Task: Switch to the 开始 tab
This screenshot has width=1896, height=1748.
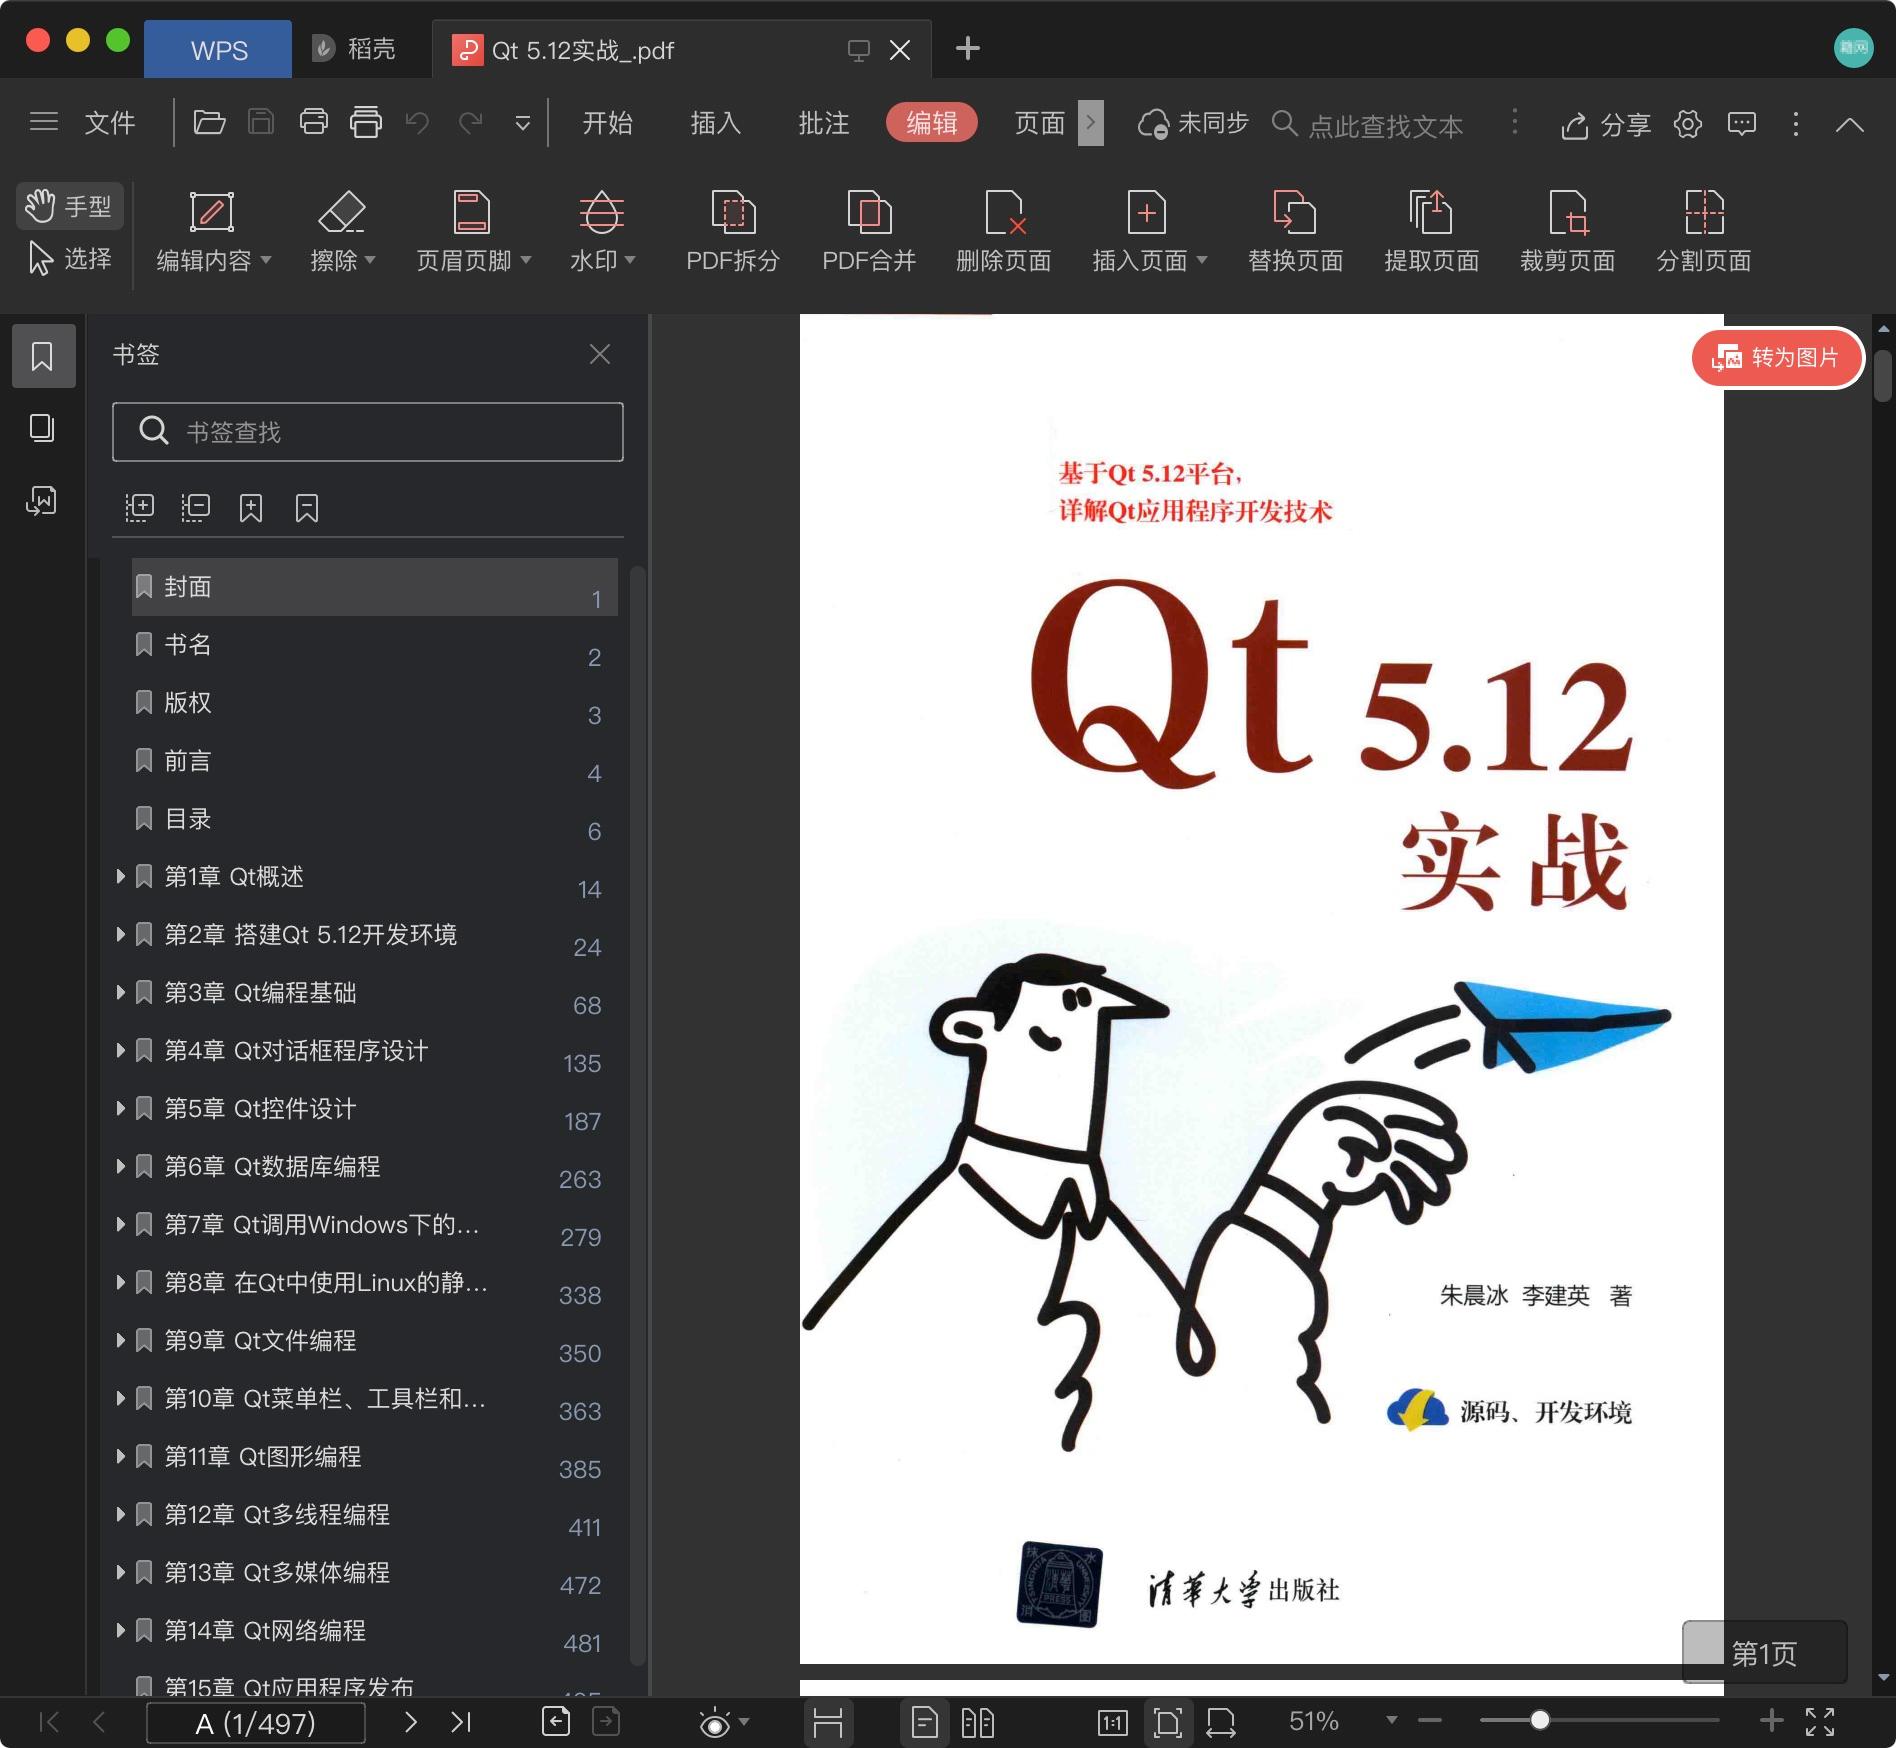Action: 607,123
